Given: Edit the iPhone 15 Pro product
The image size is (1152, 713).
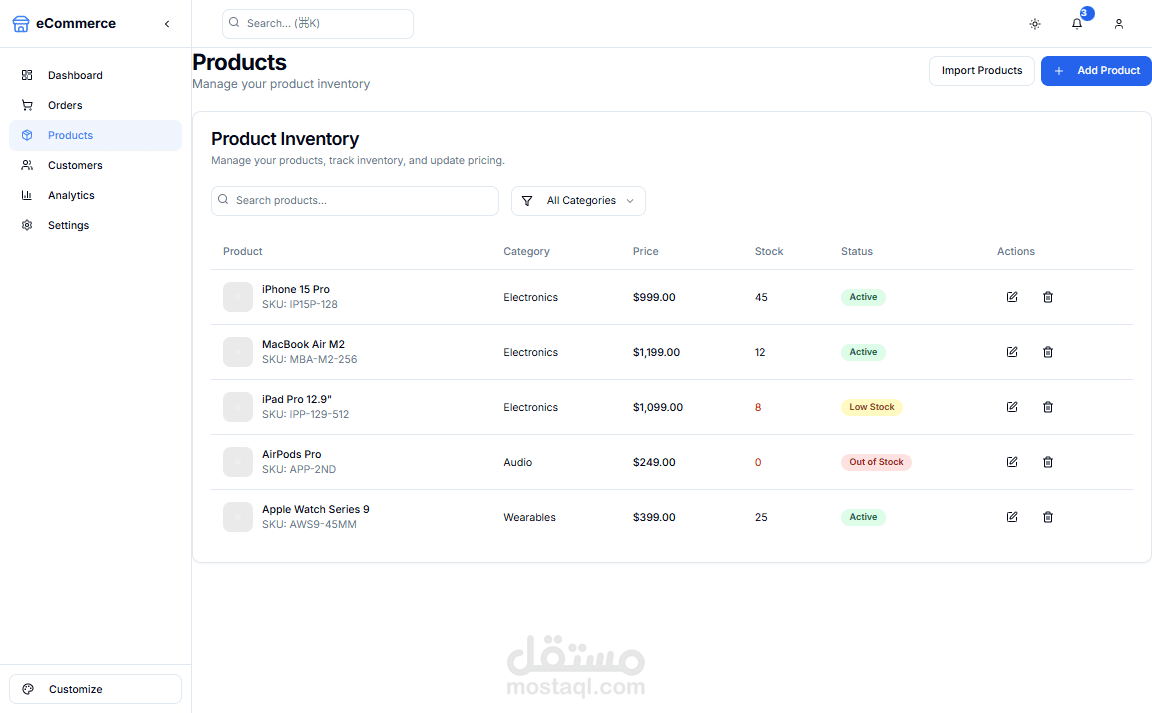Looking at the screenshot, I should [1012, 297].
